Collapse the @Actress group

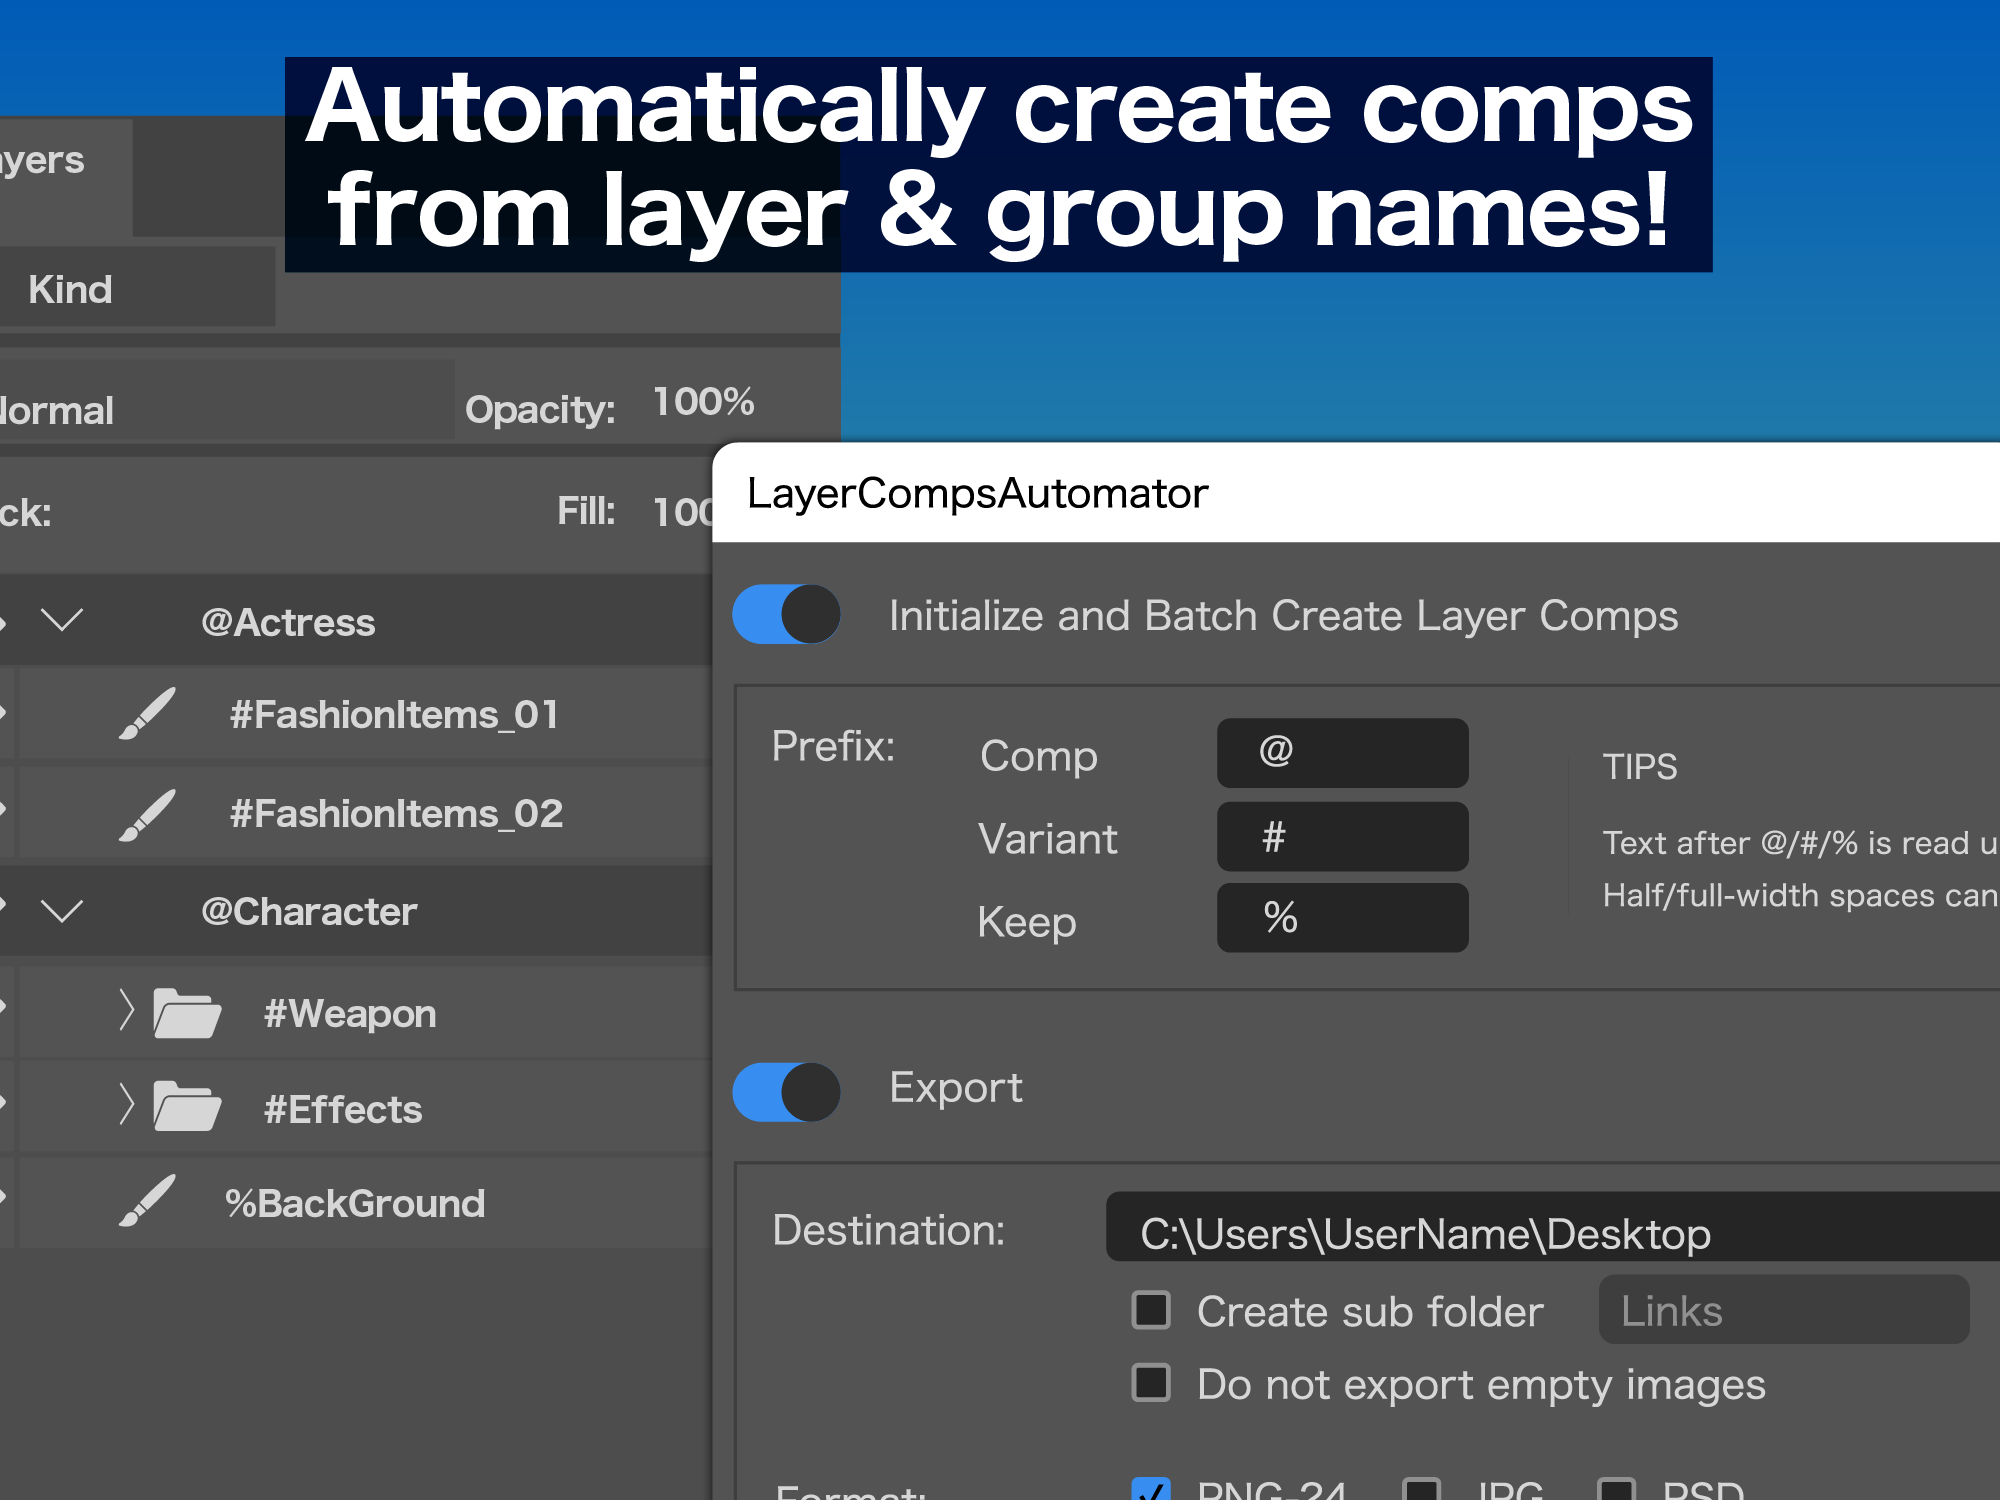click(62, 621)
